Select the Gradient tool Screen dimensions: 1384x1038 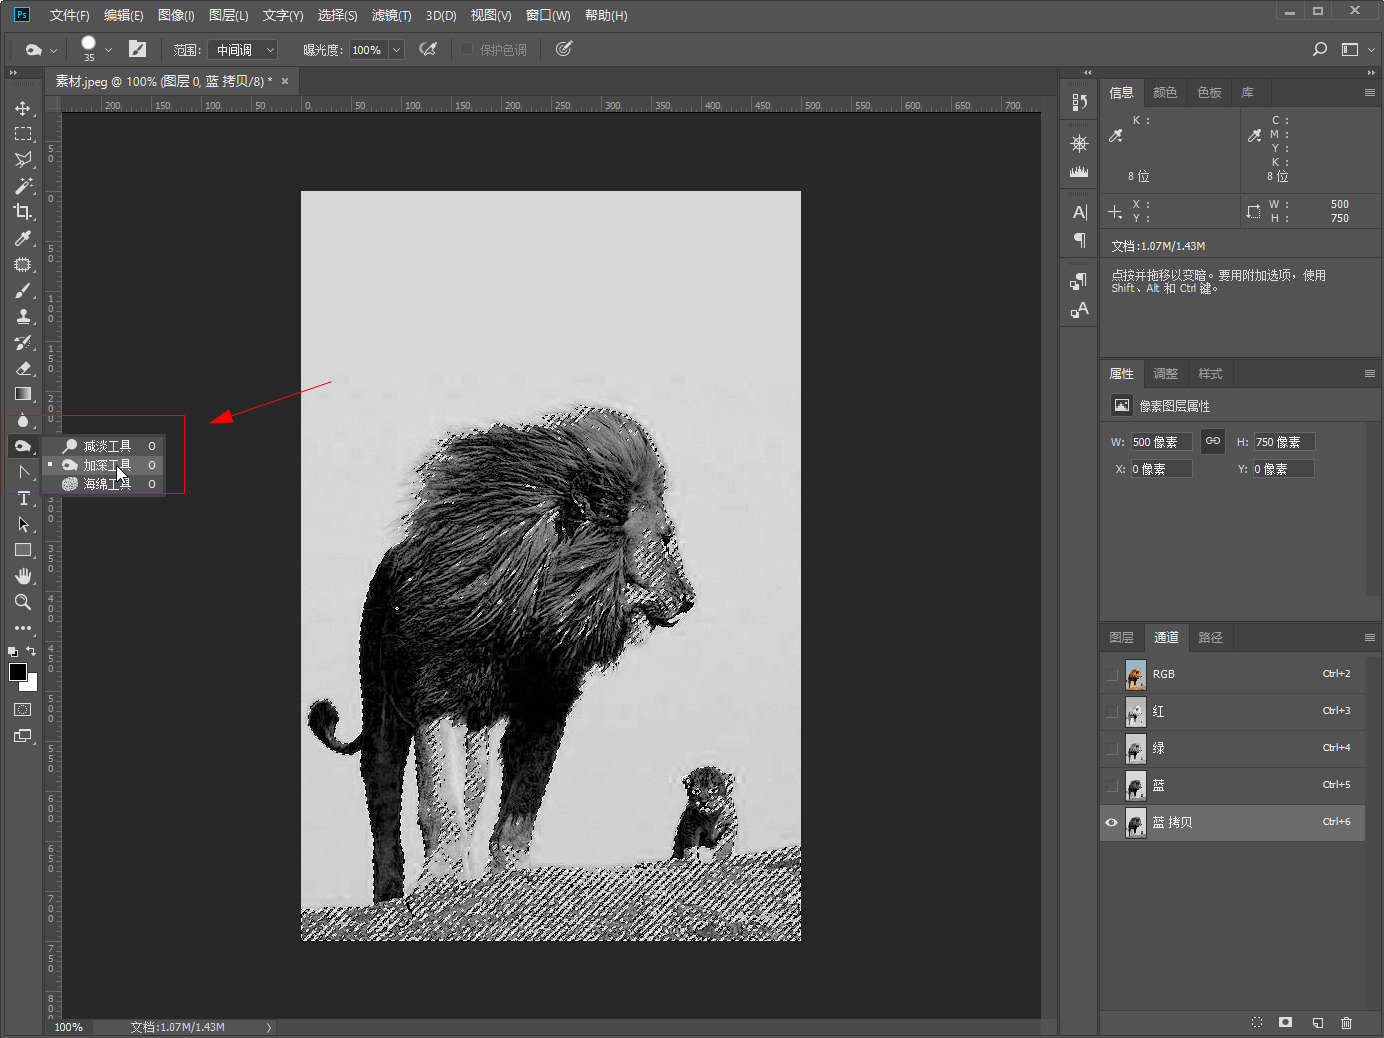(x=23, y=394)
